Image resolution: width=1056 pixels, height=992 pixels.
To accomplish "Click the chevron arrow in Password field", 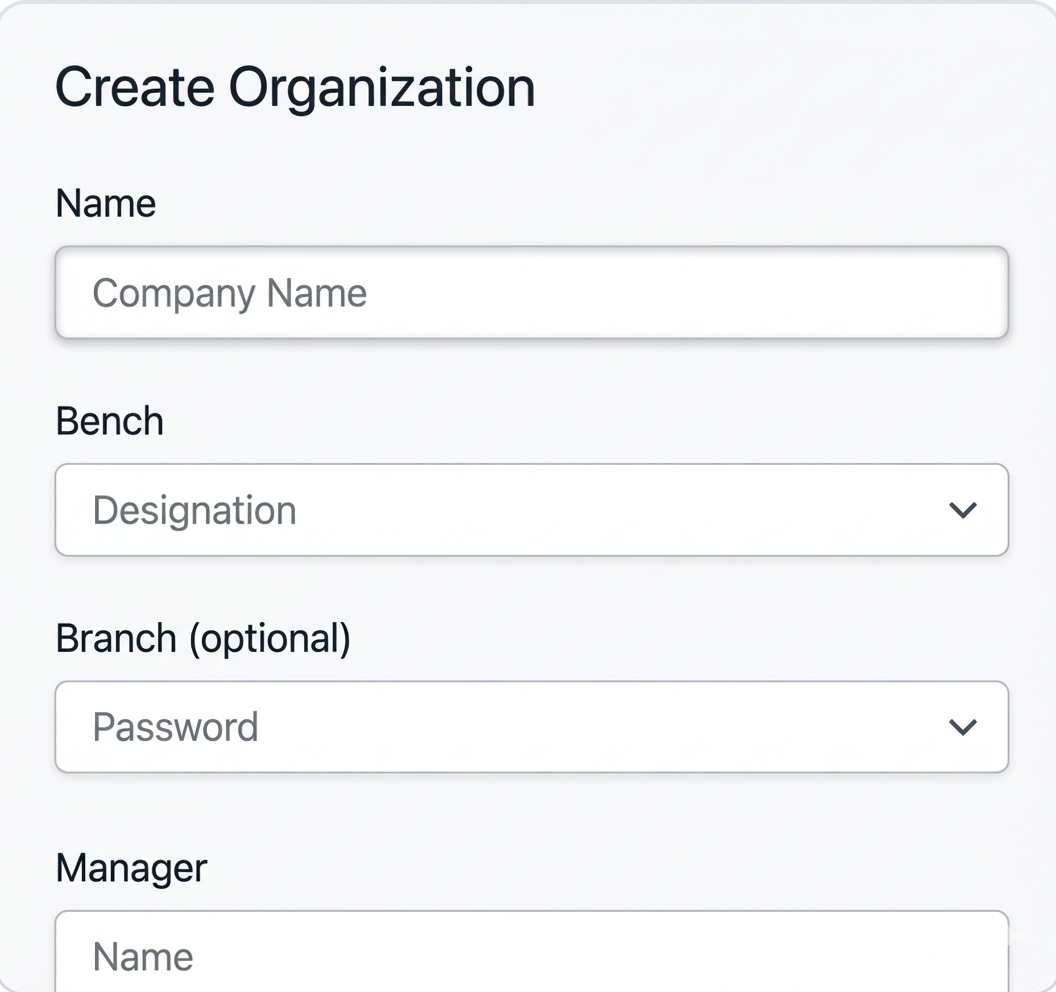I will 962,727.
